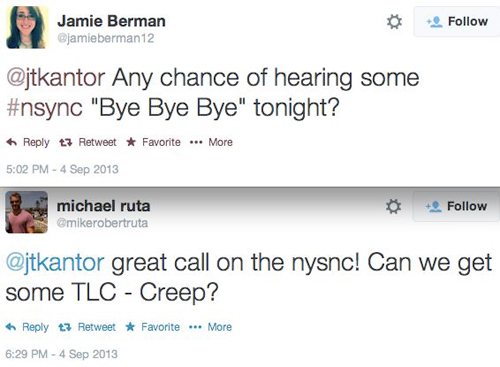The height and width of the screenshot is (367, 500).
Task: Favorite Jamie Berman's tweet with star
Action: click(x=153, y=142)
